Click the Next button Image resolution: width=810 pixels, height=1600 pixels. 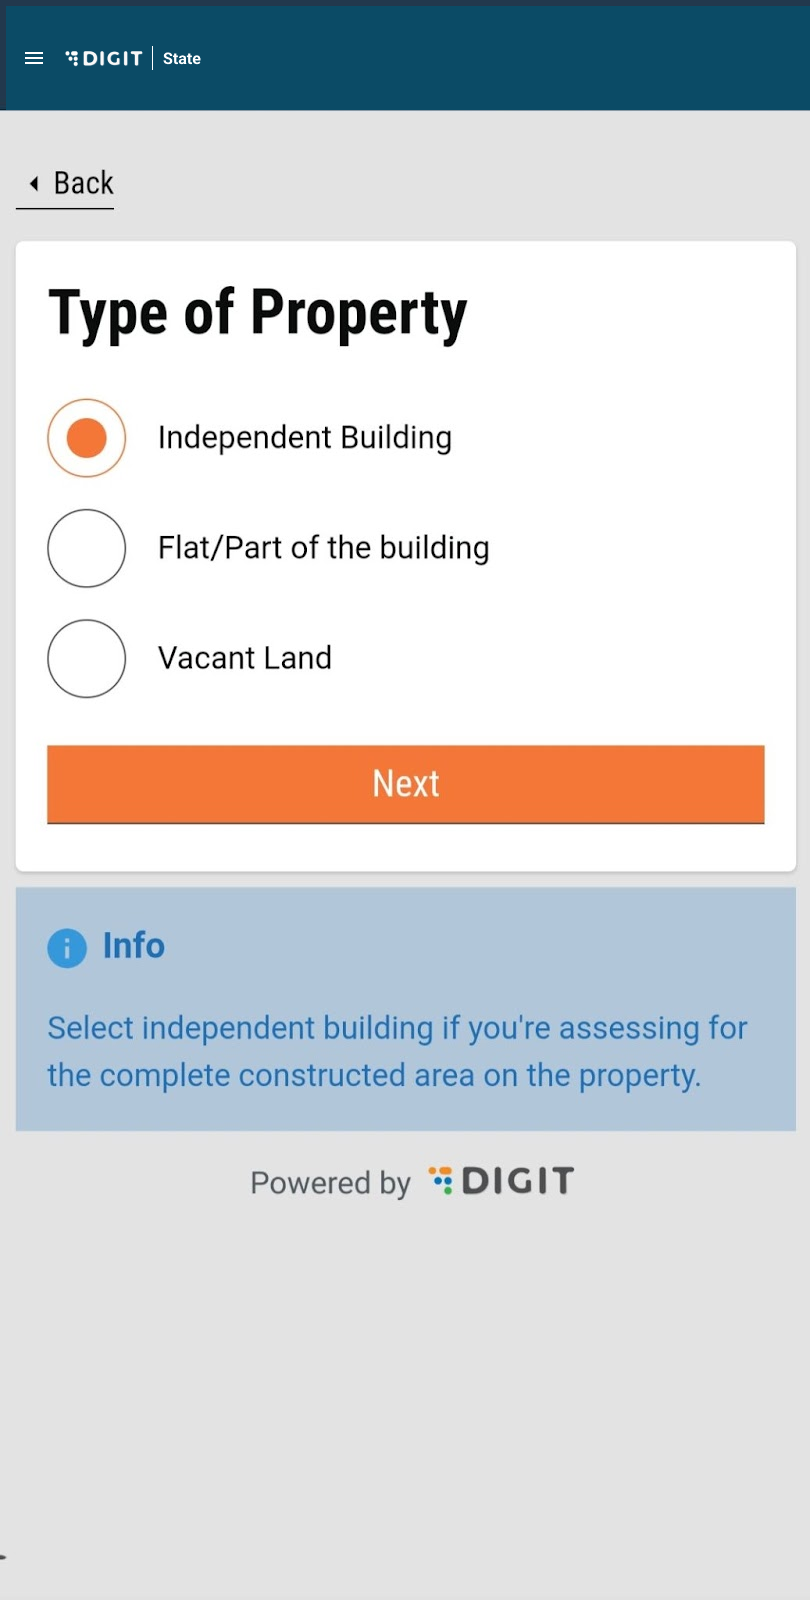click(406, 784)
